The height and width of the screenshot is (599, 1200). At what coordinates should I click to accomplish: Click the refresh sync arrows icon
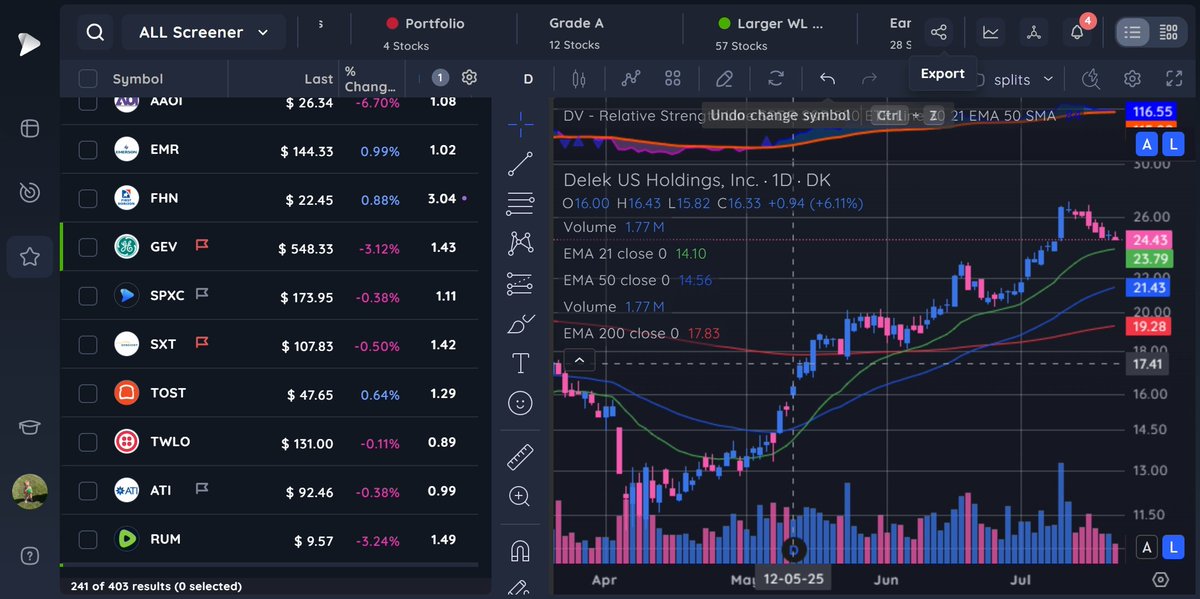point(776,79)
